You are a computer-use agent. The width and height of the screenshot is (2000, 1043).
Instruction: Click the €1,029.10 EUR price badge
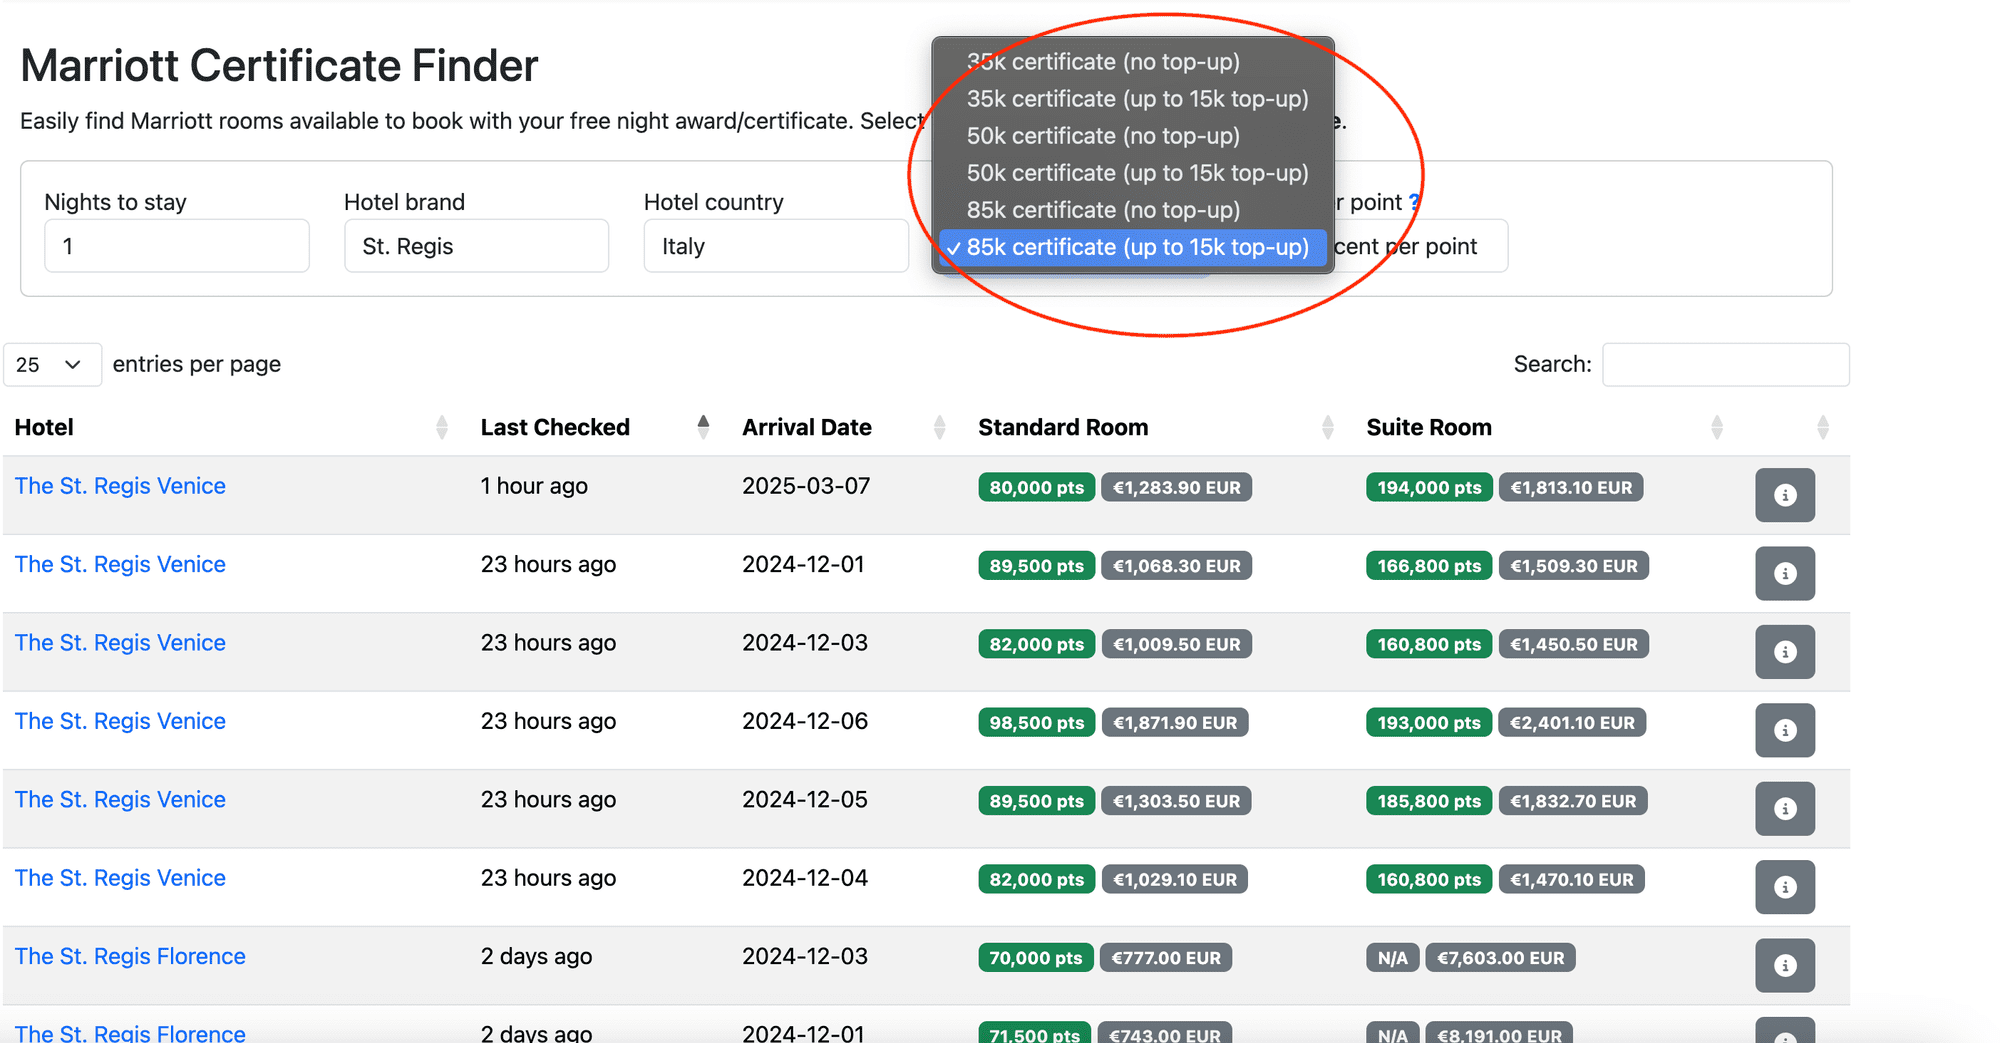pyautogui.click(x=1175, y=880)
